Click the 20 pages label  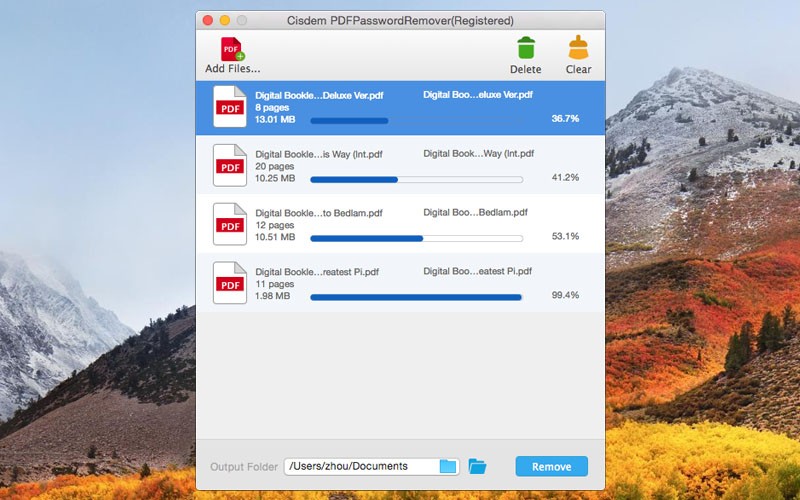coord(274,166)
